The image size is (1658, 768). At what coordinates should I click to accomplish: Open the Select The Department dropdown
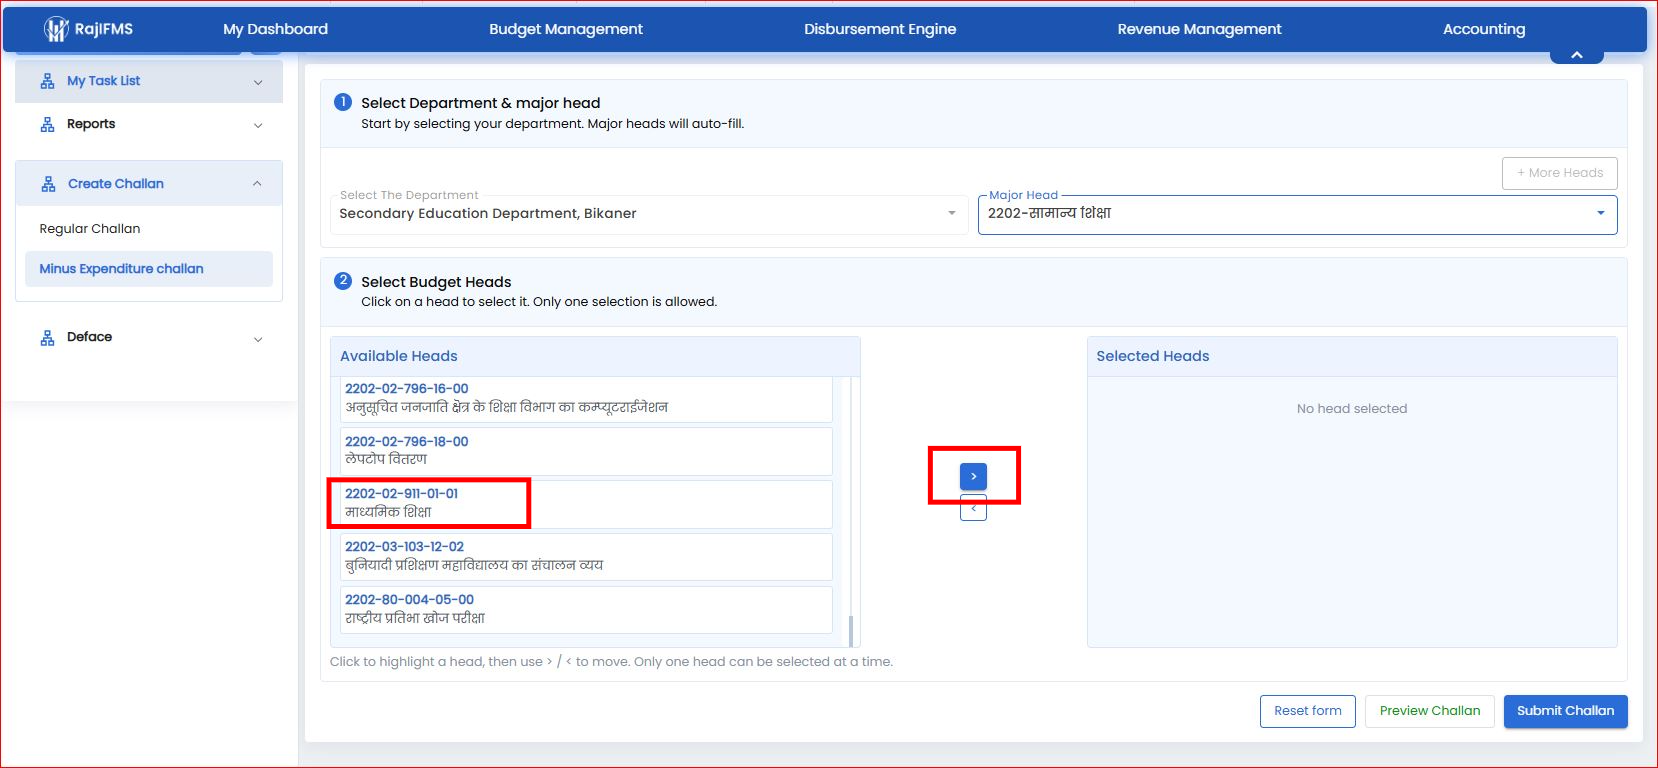[x=648, y=214]
